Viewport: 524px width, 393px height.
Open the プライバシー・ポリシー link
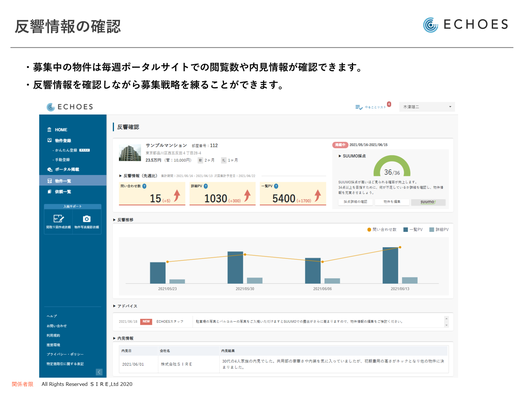pos(65,354)
